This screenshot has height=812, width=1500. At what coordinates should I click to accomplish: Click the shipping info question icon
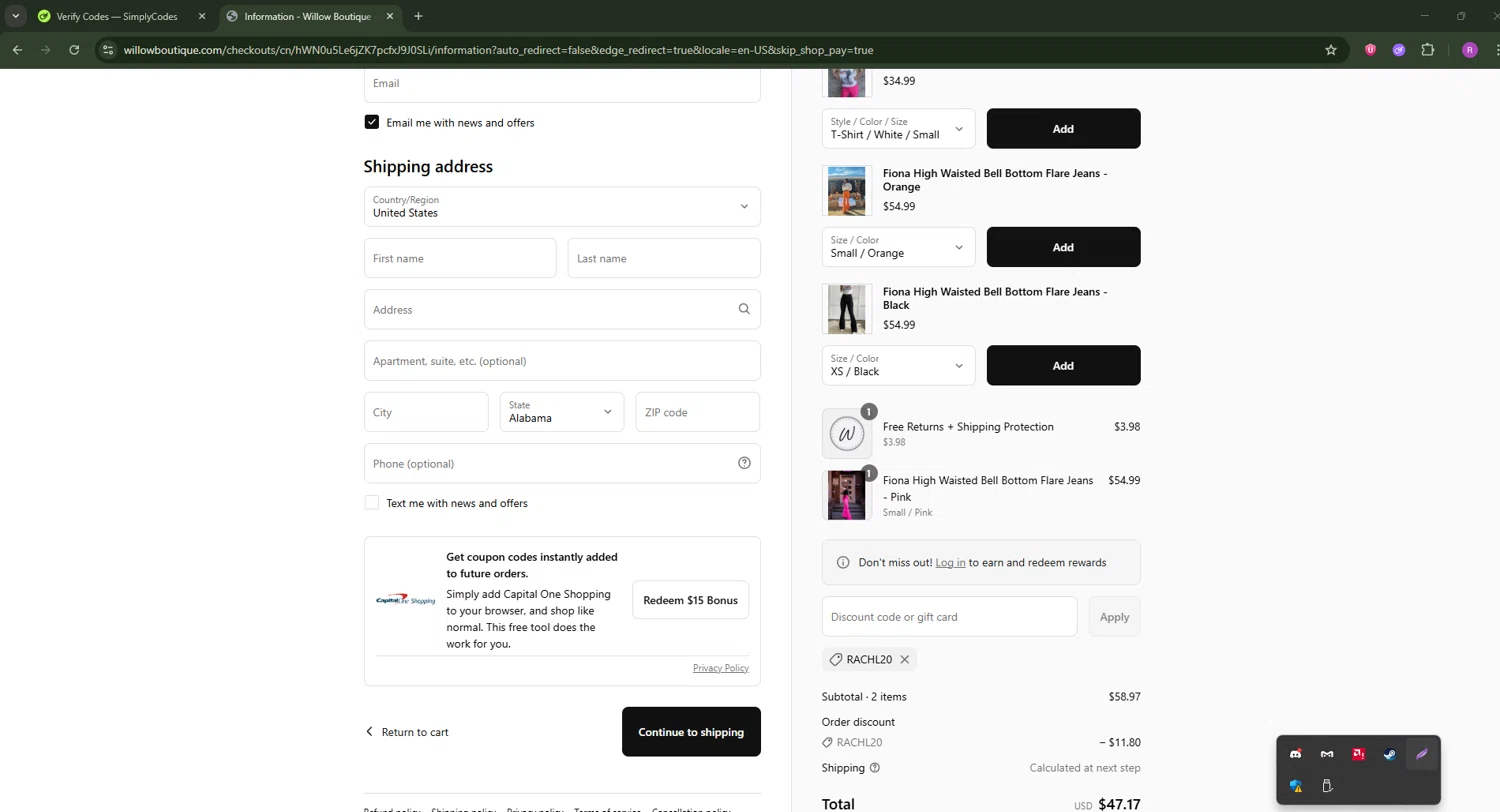pyautogui.click(x=875, y=768)
